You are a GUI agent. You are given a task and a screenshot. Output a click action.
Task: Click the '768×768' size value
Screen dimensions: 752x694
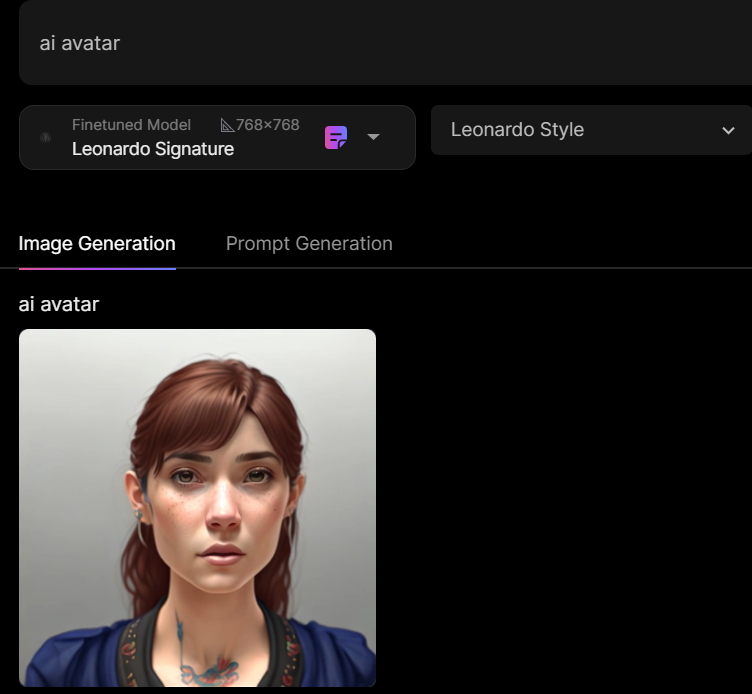268,125
